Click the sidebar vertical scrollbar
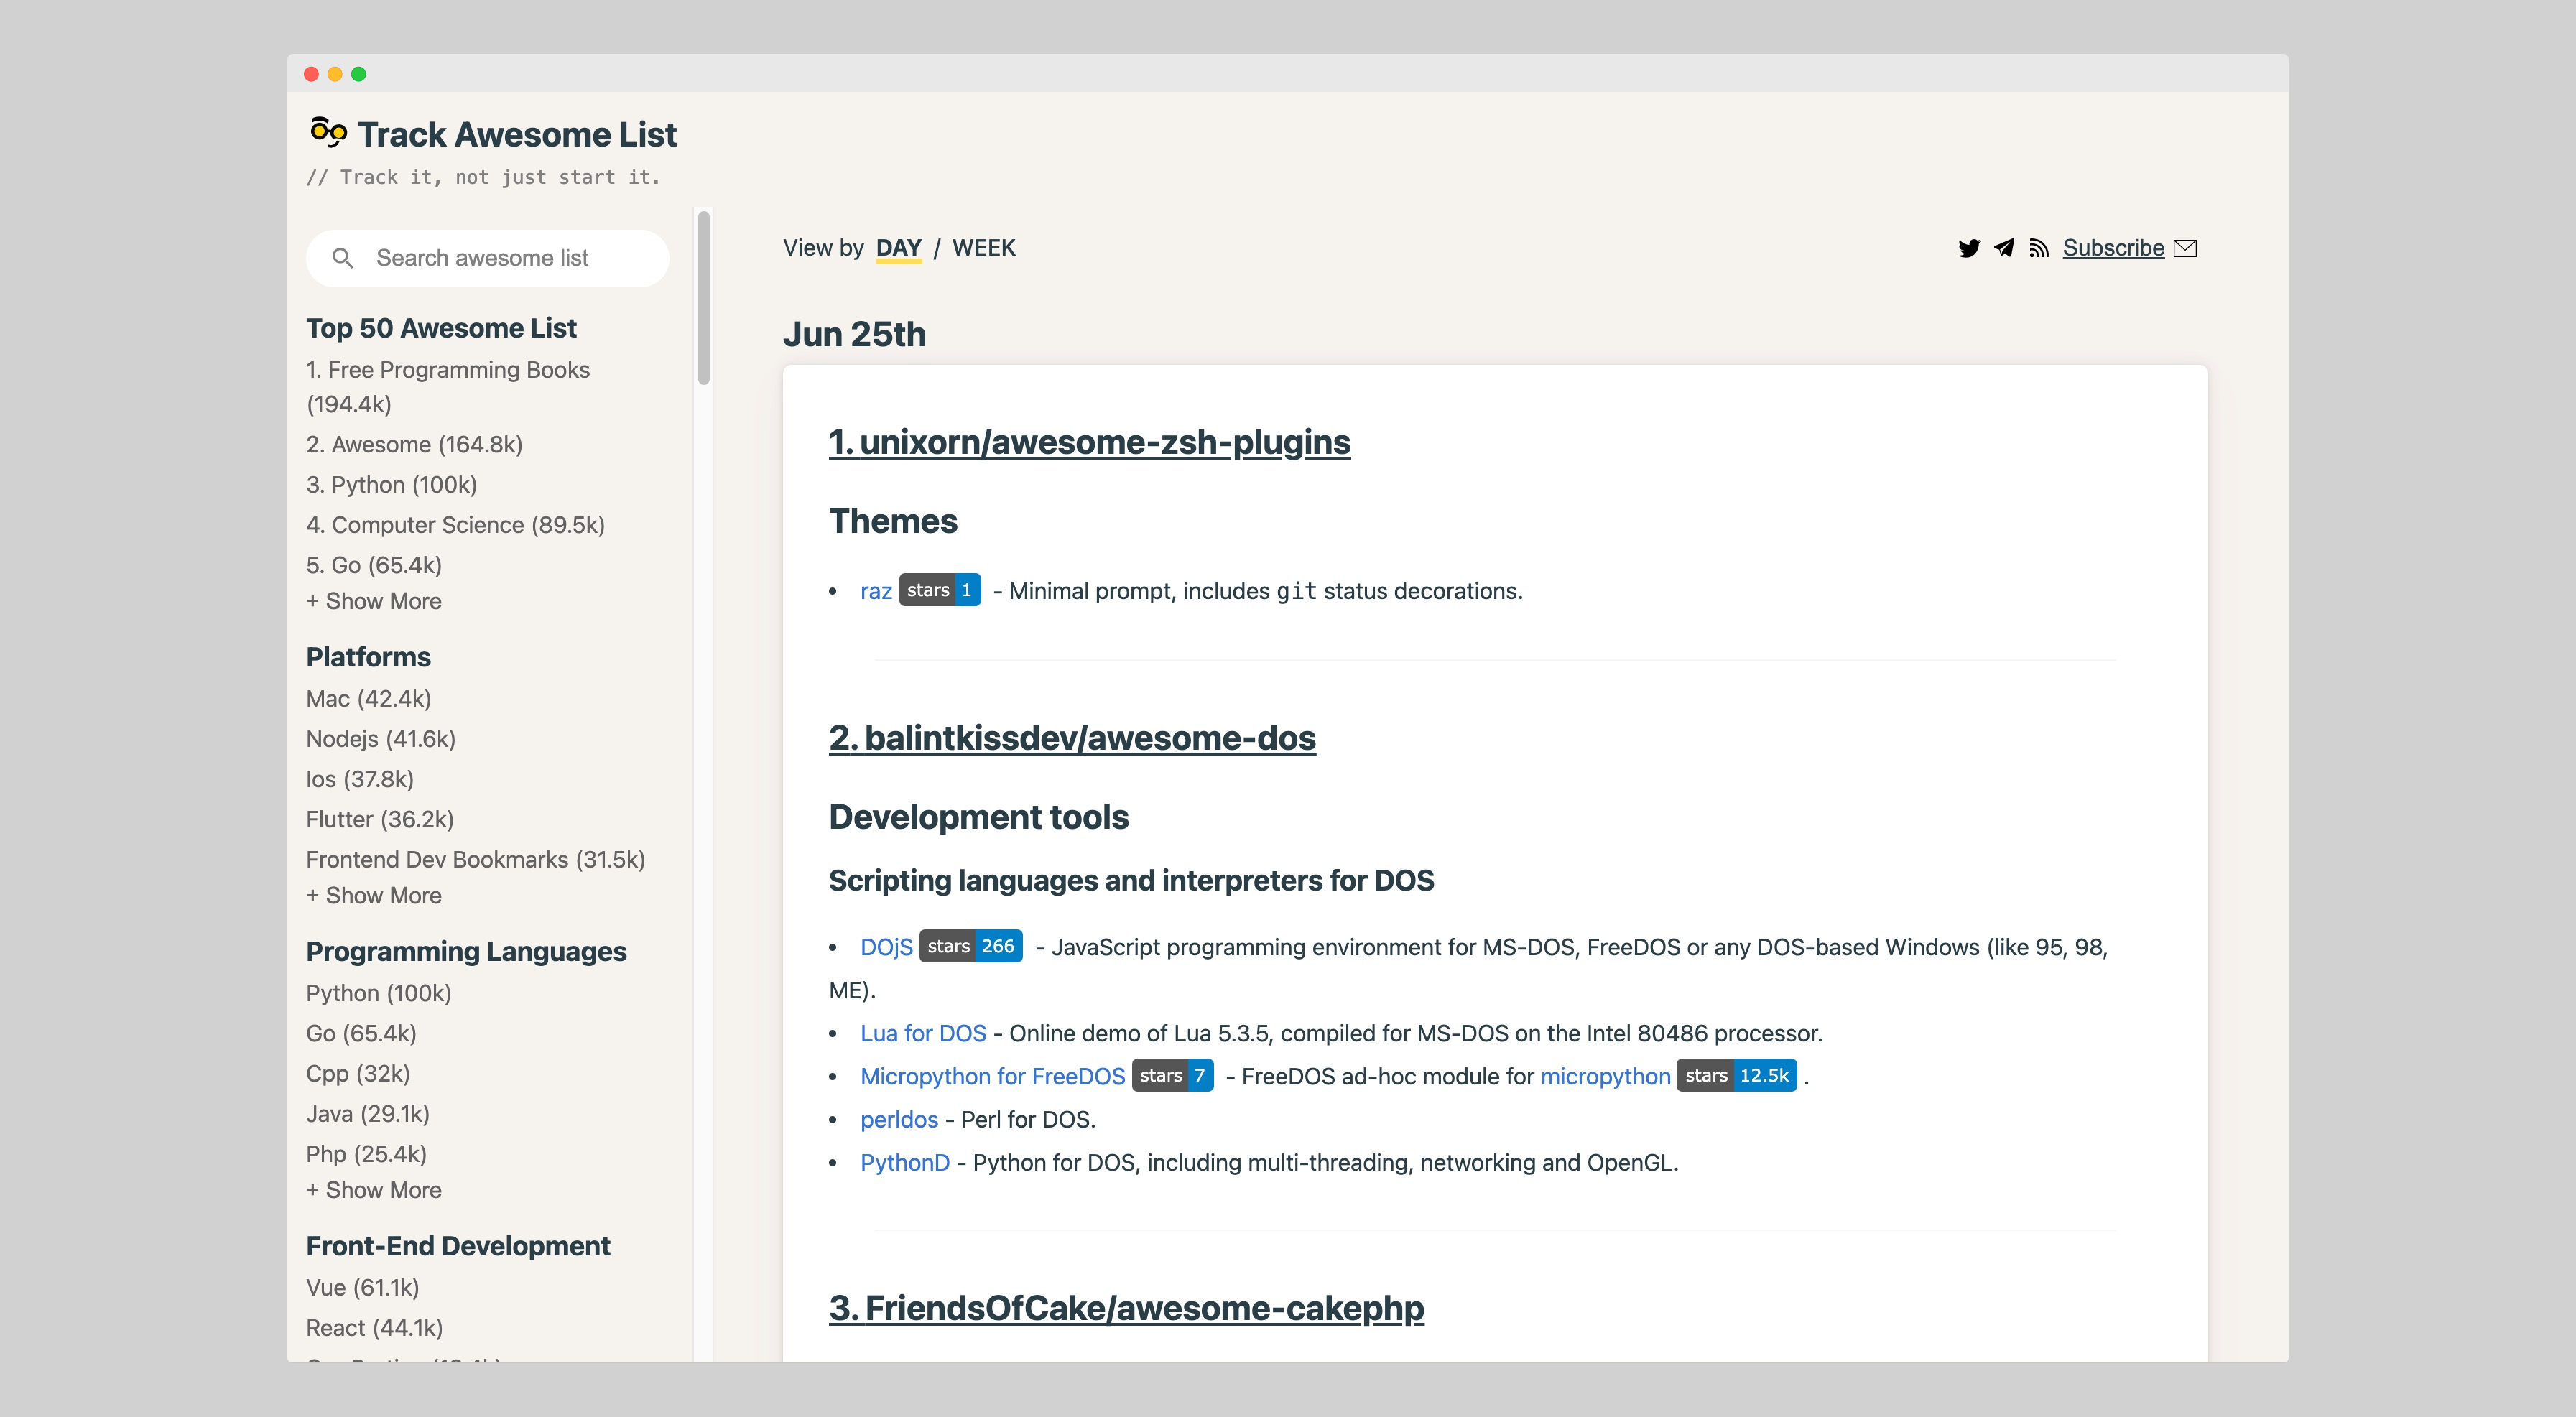The height and width of the screenshot is (1417, 2576). 704,298
